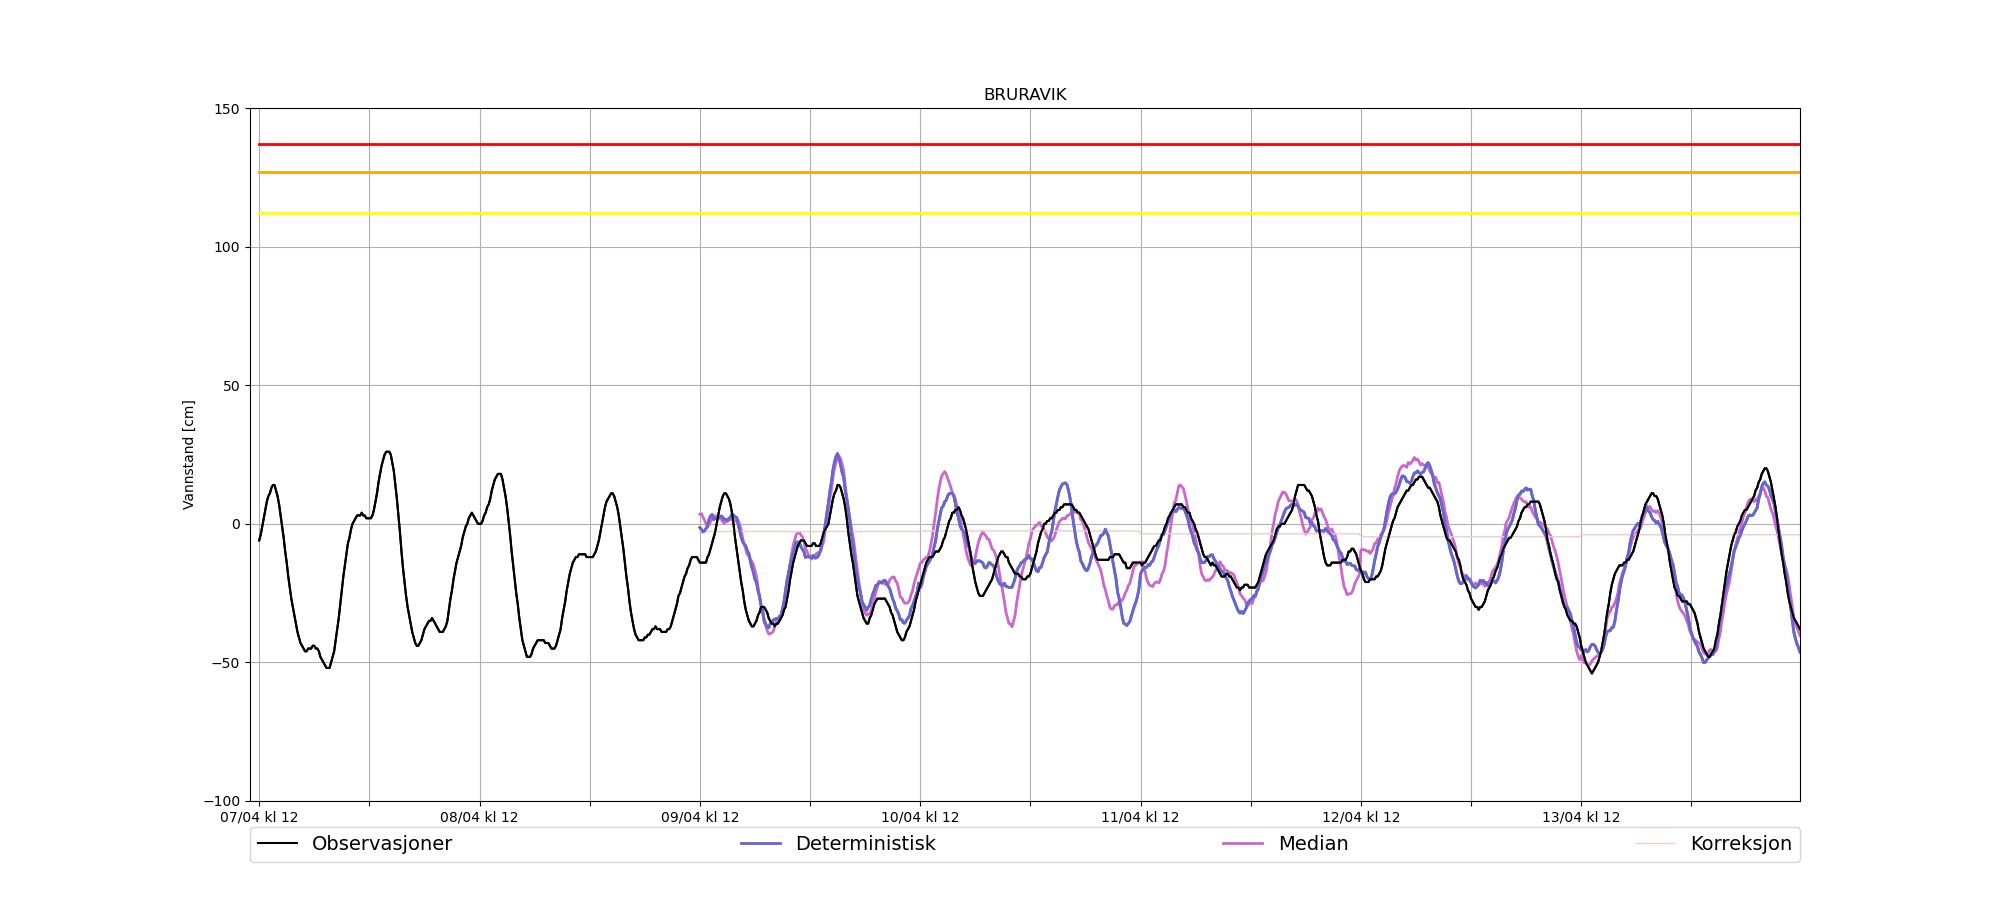Toggle the Median legend label
Screen dimensions: 2000x900
(1313, 844)
